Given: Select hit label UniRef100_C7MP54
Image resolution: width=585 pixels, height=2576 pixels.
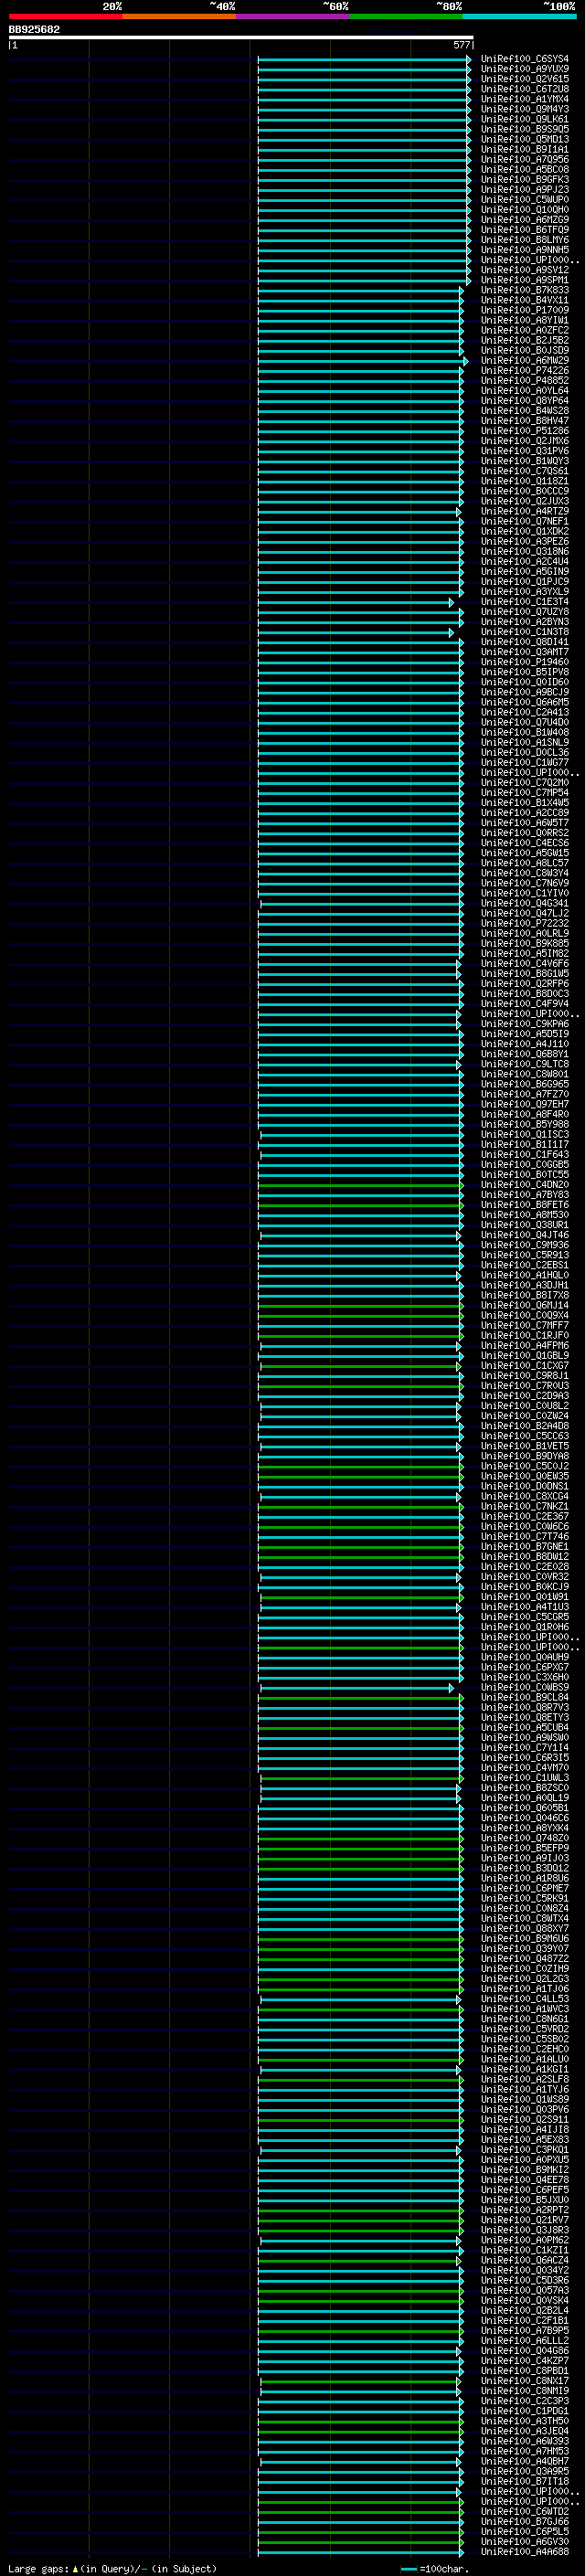Looking at the screenshot, I should coord(524,794).
